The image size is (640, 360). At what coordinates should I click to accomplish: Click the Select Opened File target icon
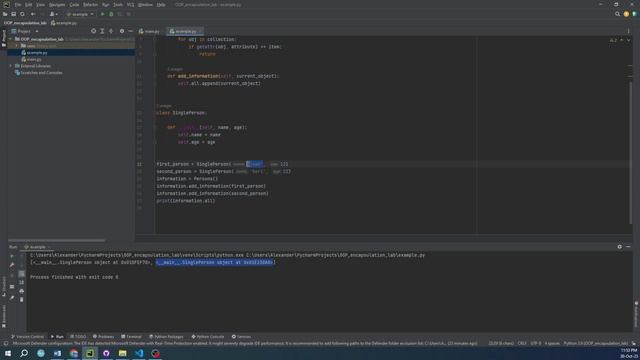click(93, 31)
